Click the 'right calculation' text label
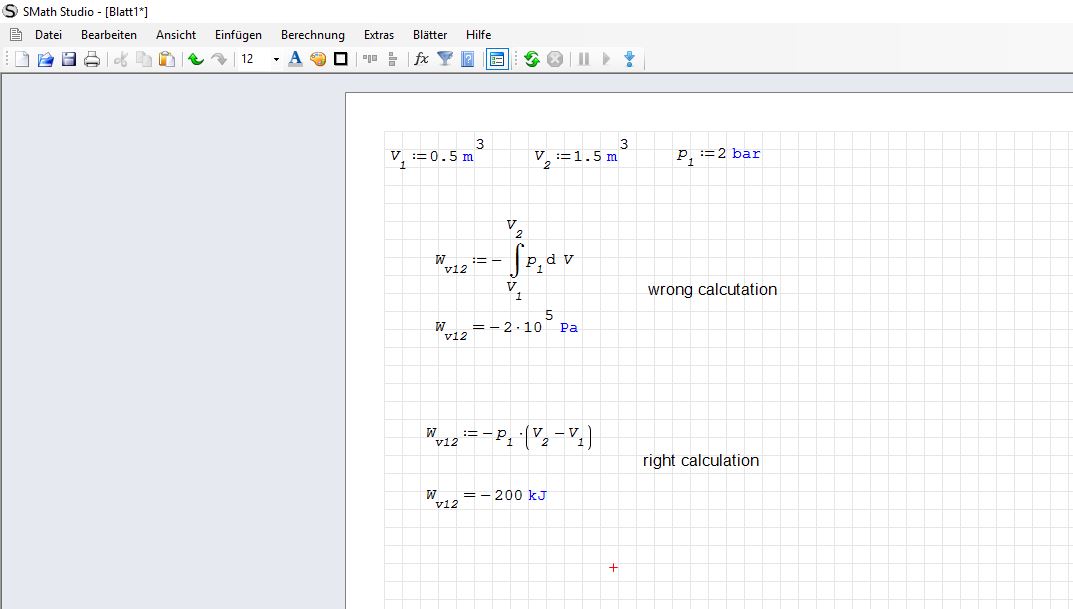The image size is (1073, 609). pyautogui.click(x=701, y=461)
